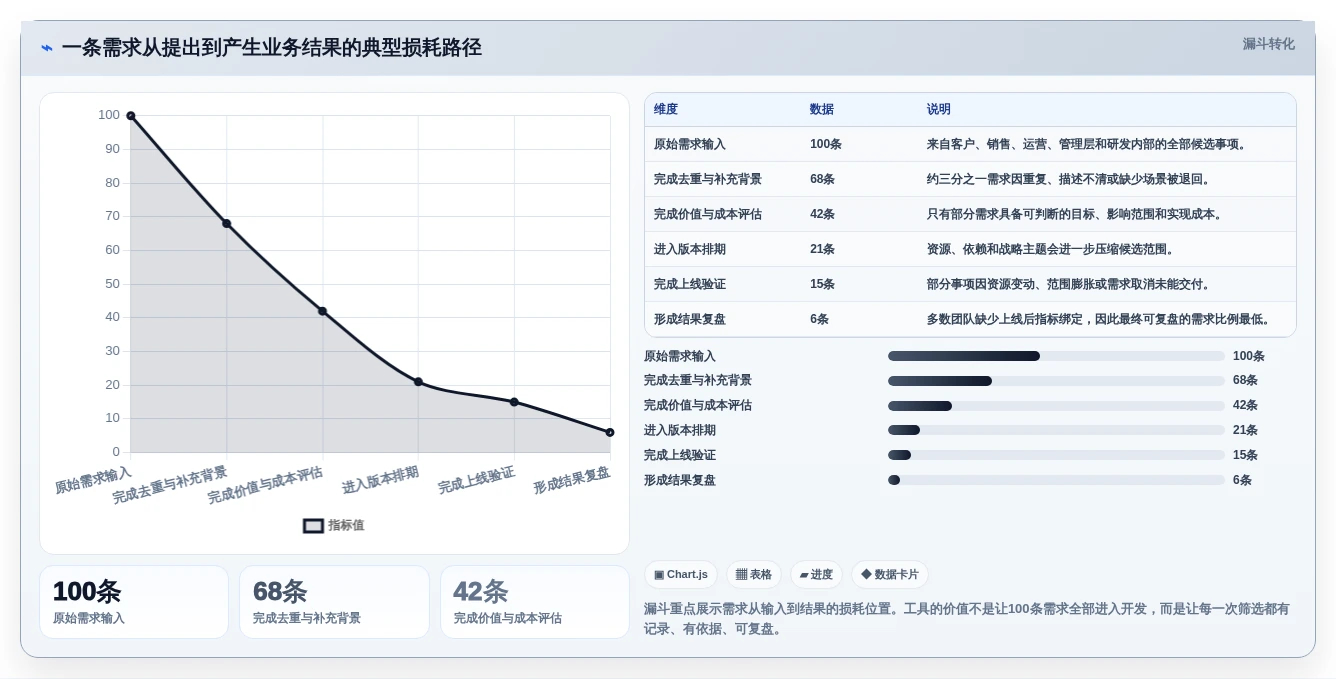Click the 进度 chip

(816, 574)
